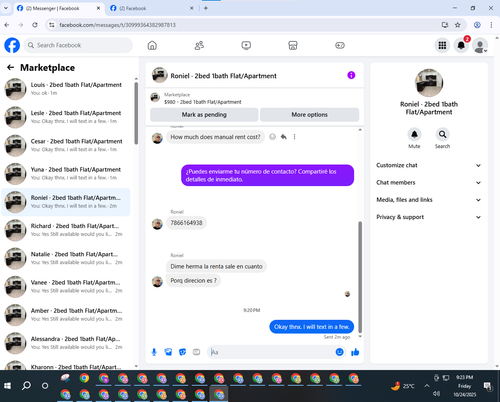The width and height of the screenshot is (500, 402).
Task: Open Windows Start menu
Action: [7, 386]
